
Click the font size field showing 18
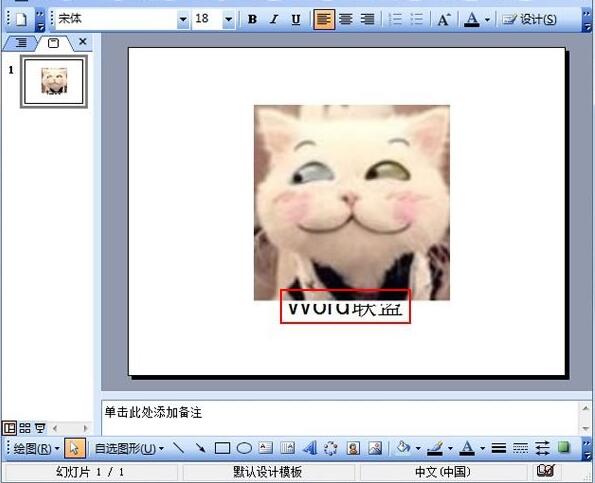click(x=208, y=19)
